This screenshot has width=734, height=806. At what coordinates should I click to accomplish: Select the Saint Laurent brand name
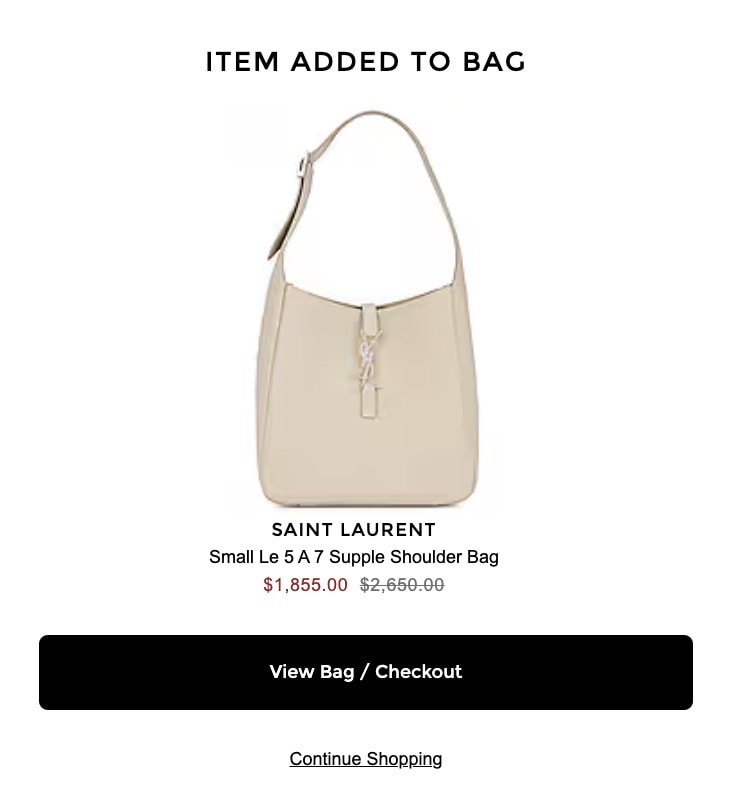click(x=354, y=529)
